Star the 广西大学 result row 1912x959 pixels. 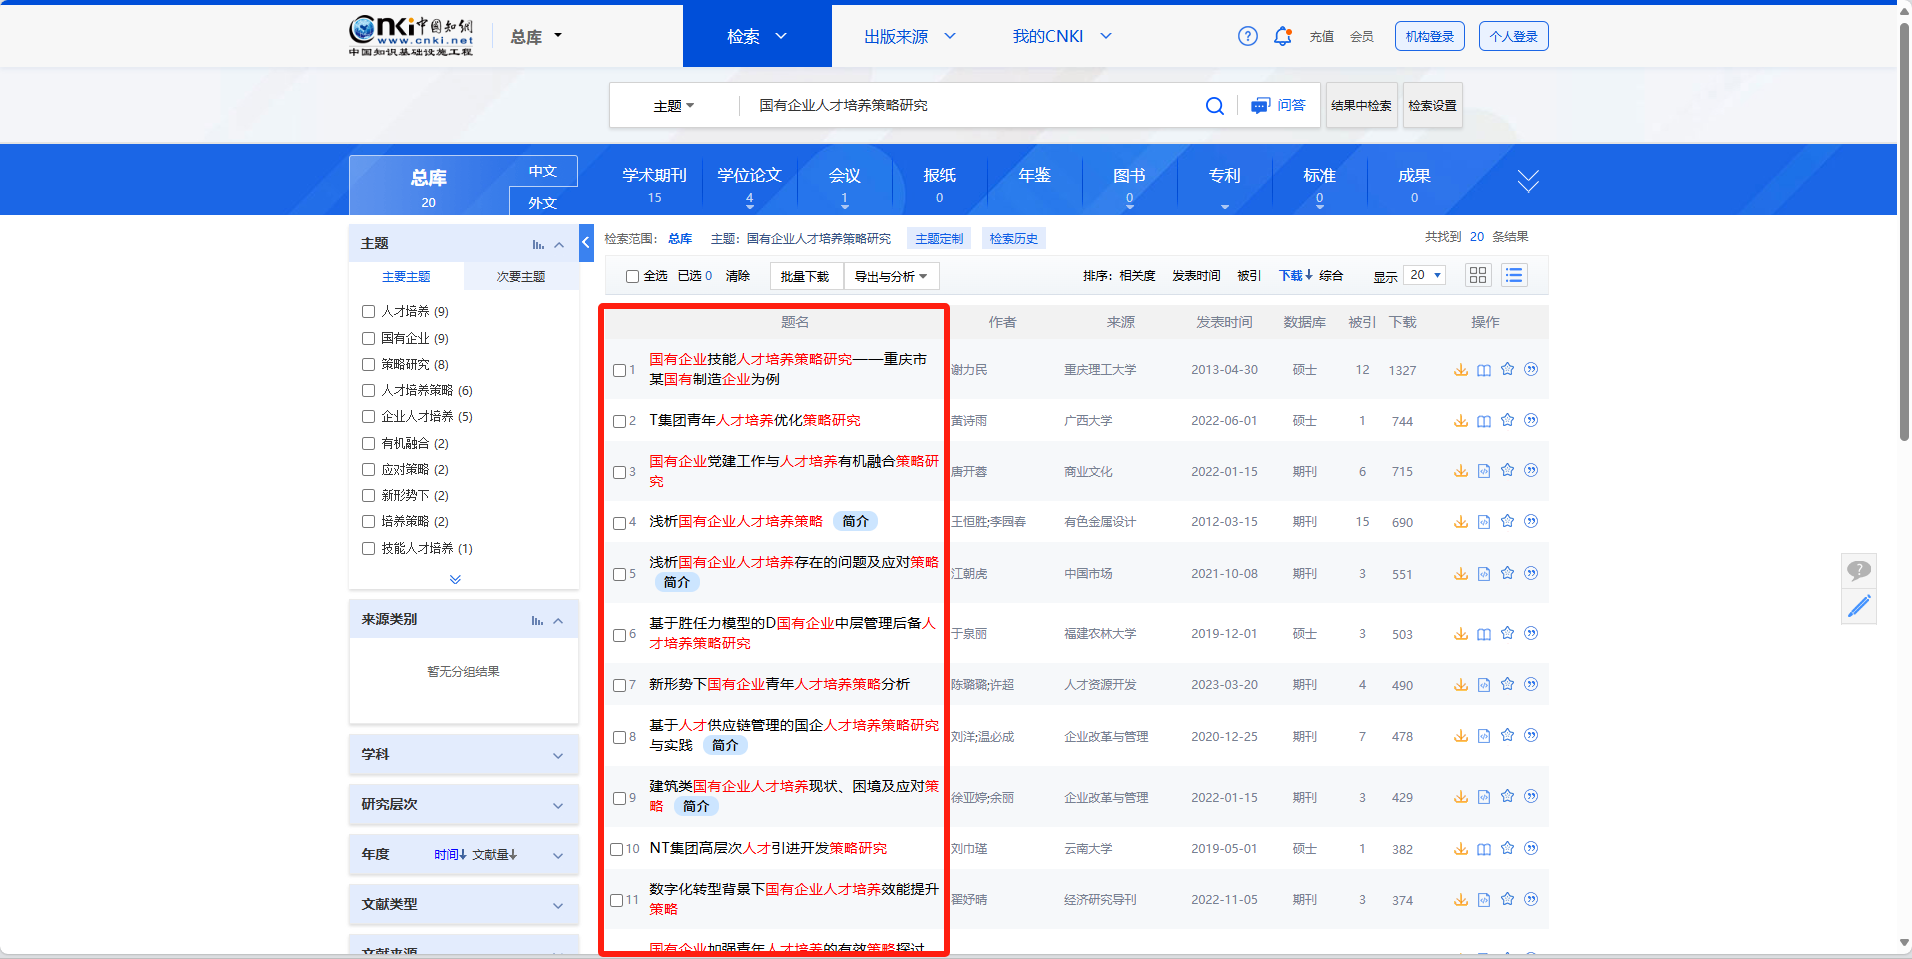click(1507, 420)
